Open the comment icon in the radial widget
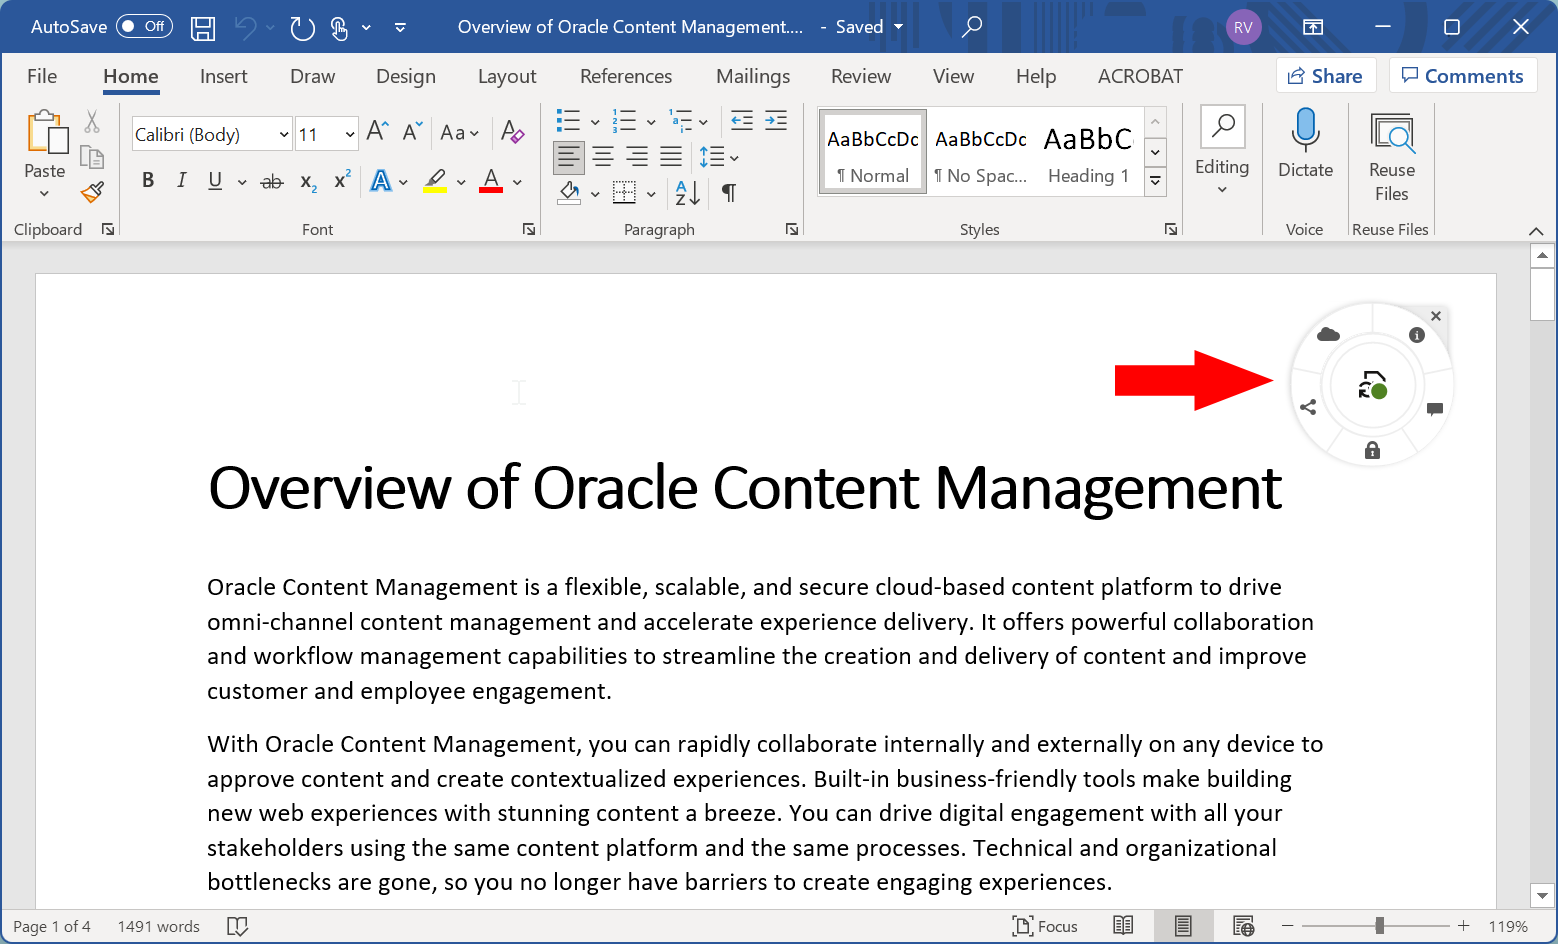This screenshot has height=944, width=1558. pyautogui.click(x=1435, y=409)
